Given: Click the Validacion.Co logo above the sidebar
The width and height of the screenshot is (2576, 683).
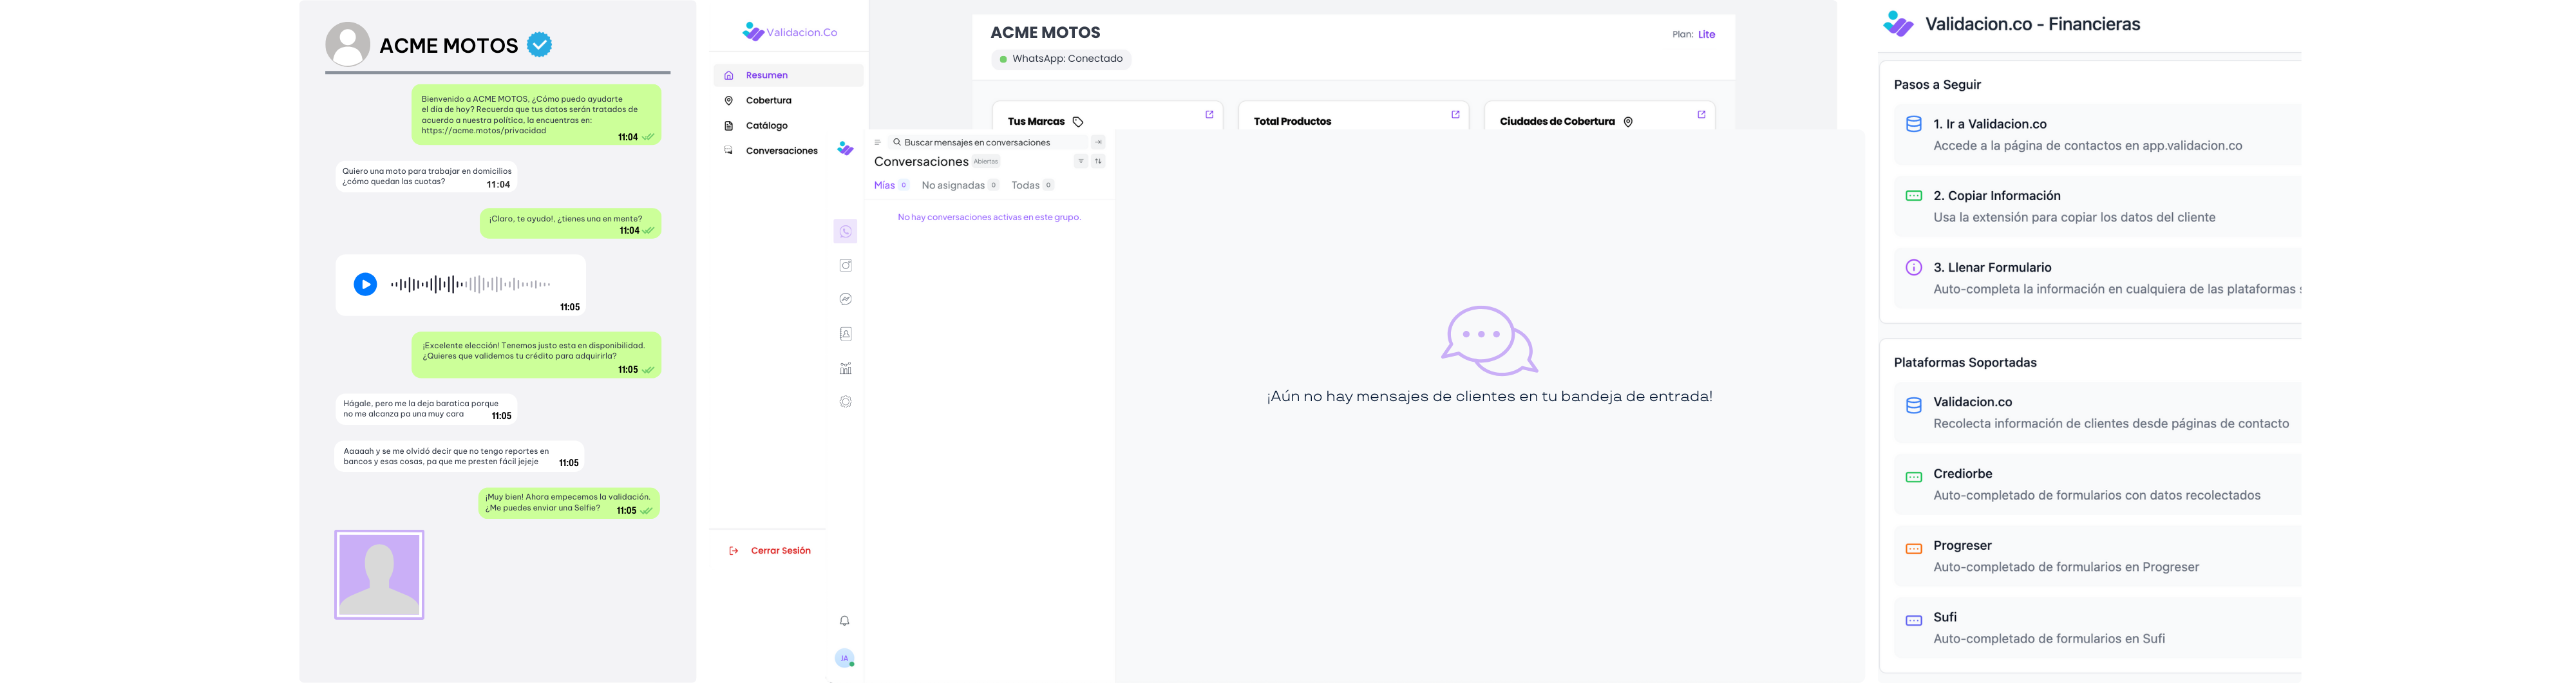Looking at the screenshot, I should pos(790,32).
